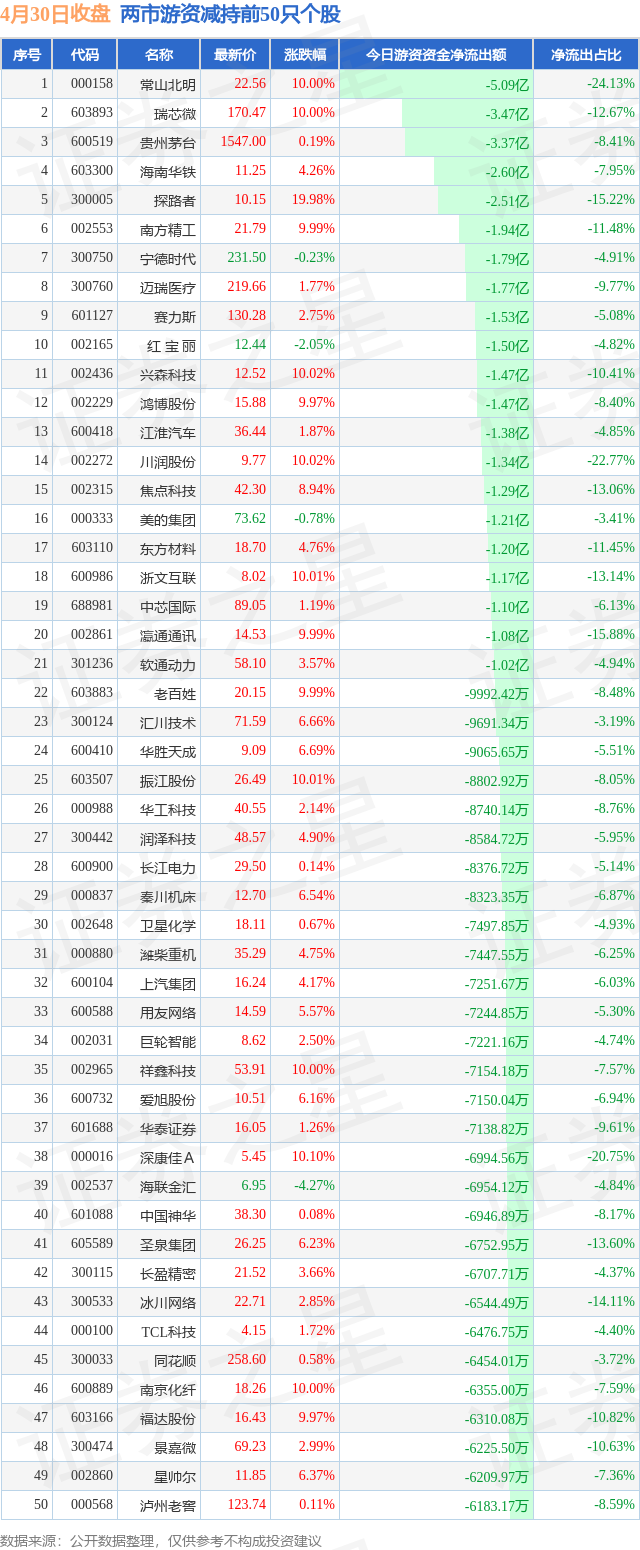640x1550 pixels.
Task: Select stock name 潍柴重机
Action: click(169, 954)
